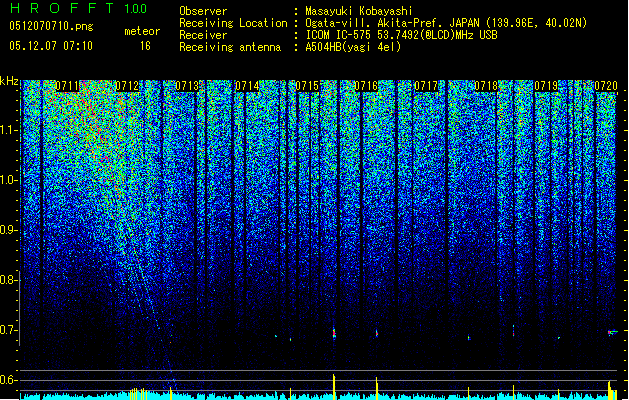
Task: Select the filename 0512070710.png
Action: click(x=51, y=26)
